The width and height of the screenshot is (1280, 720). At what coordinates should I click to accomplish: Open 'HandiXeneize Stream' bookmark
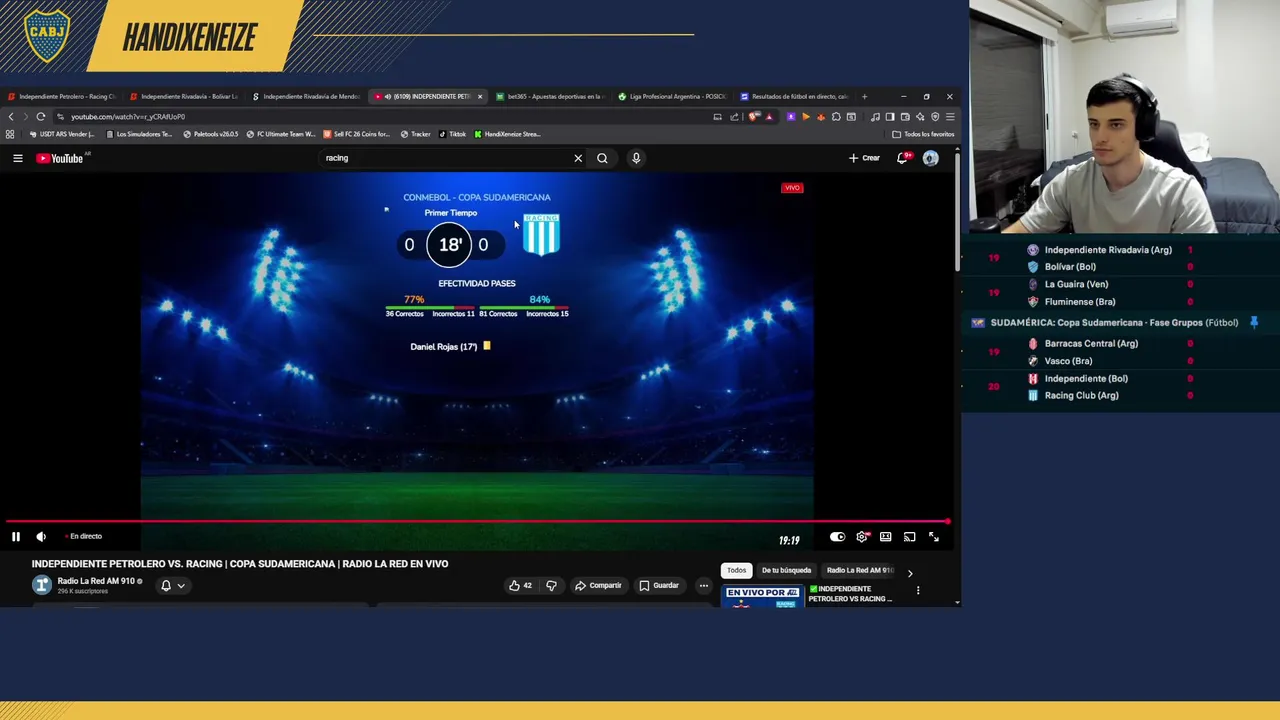507,134
